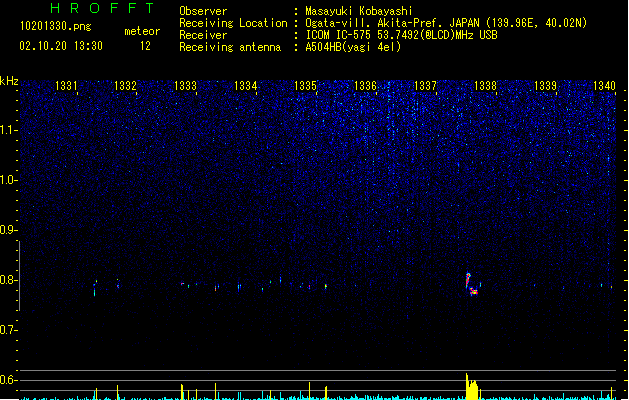The height and width of the screenshot is (400, 629).
Task: Select the ICOM IC-575 53.7492 MHz receiver text
Action: (x=402, y=35)
